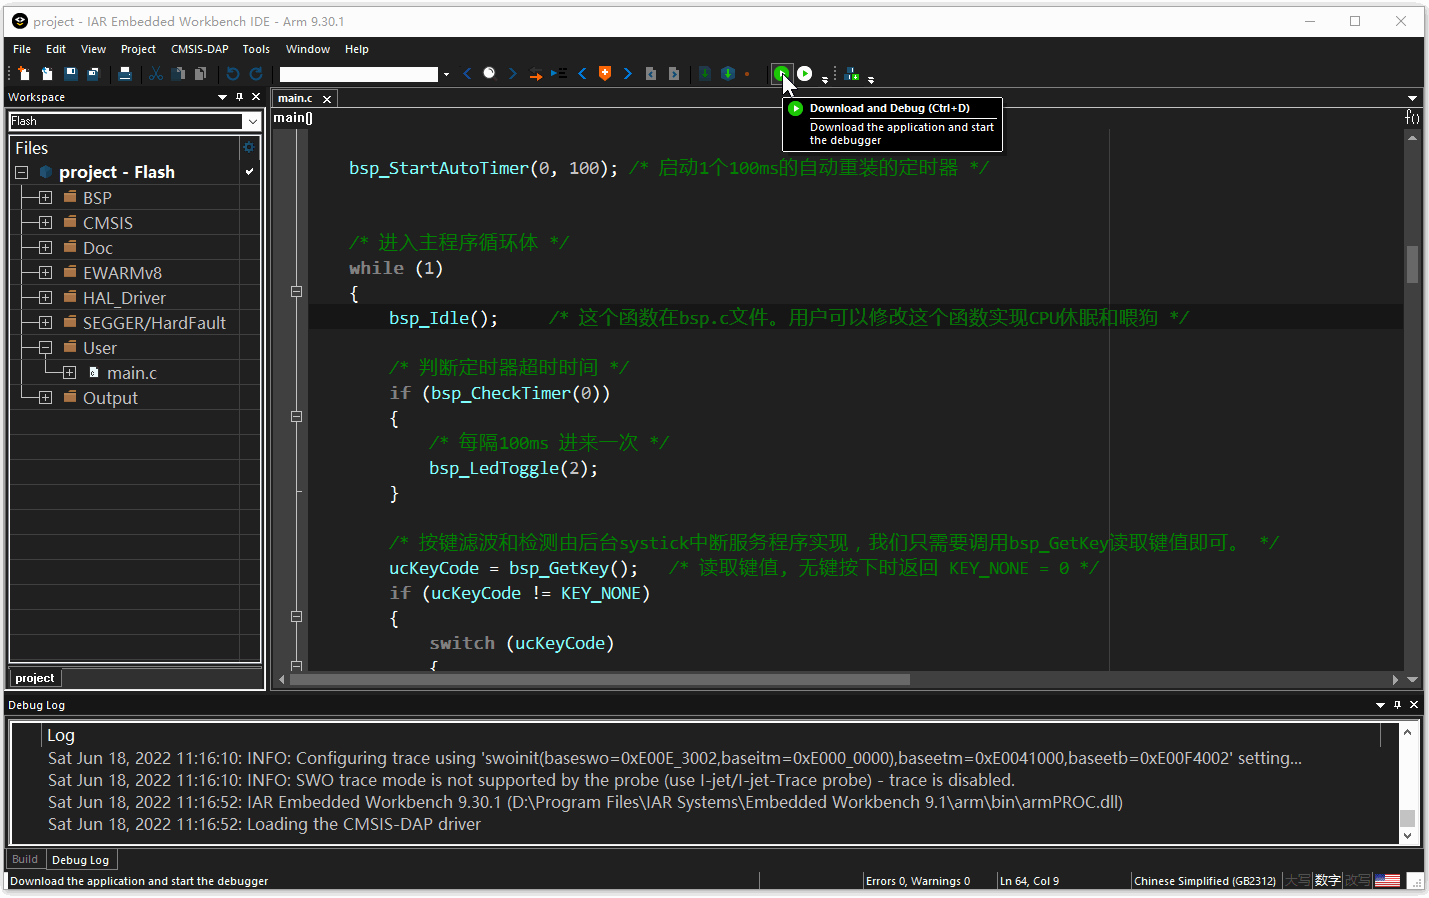Click the Open file toolbar icon
This screenshot has height=898, width=1429.
[47, 73]
